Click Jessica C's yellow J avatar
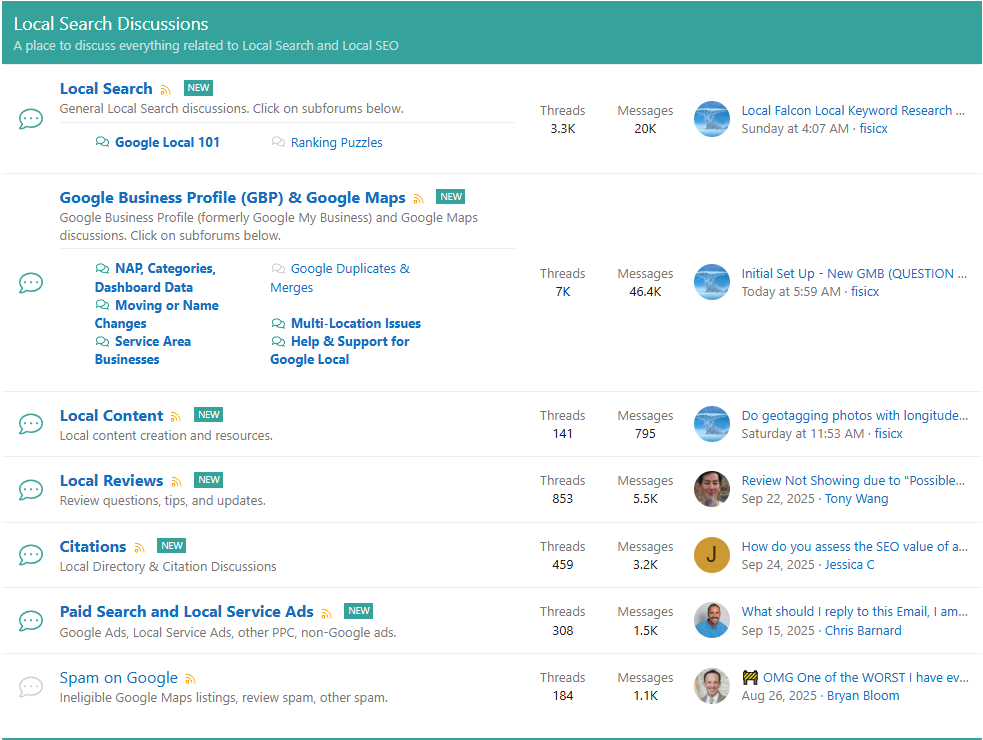 coord(711,555)
